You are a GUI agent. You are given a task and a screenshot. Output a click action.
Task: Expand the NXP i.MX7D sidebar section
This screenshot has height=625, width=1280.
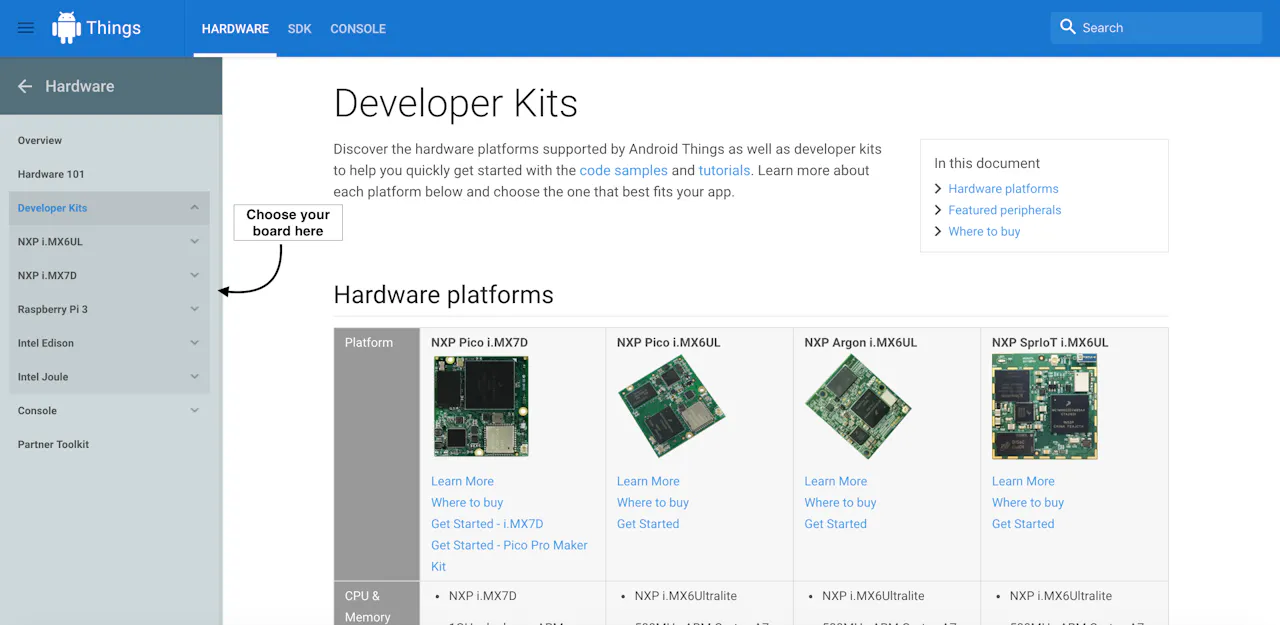194,275
